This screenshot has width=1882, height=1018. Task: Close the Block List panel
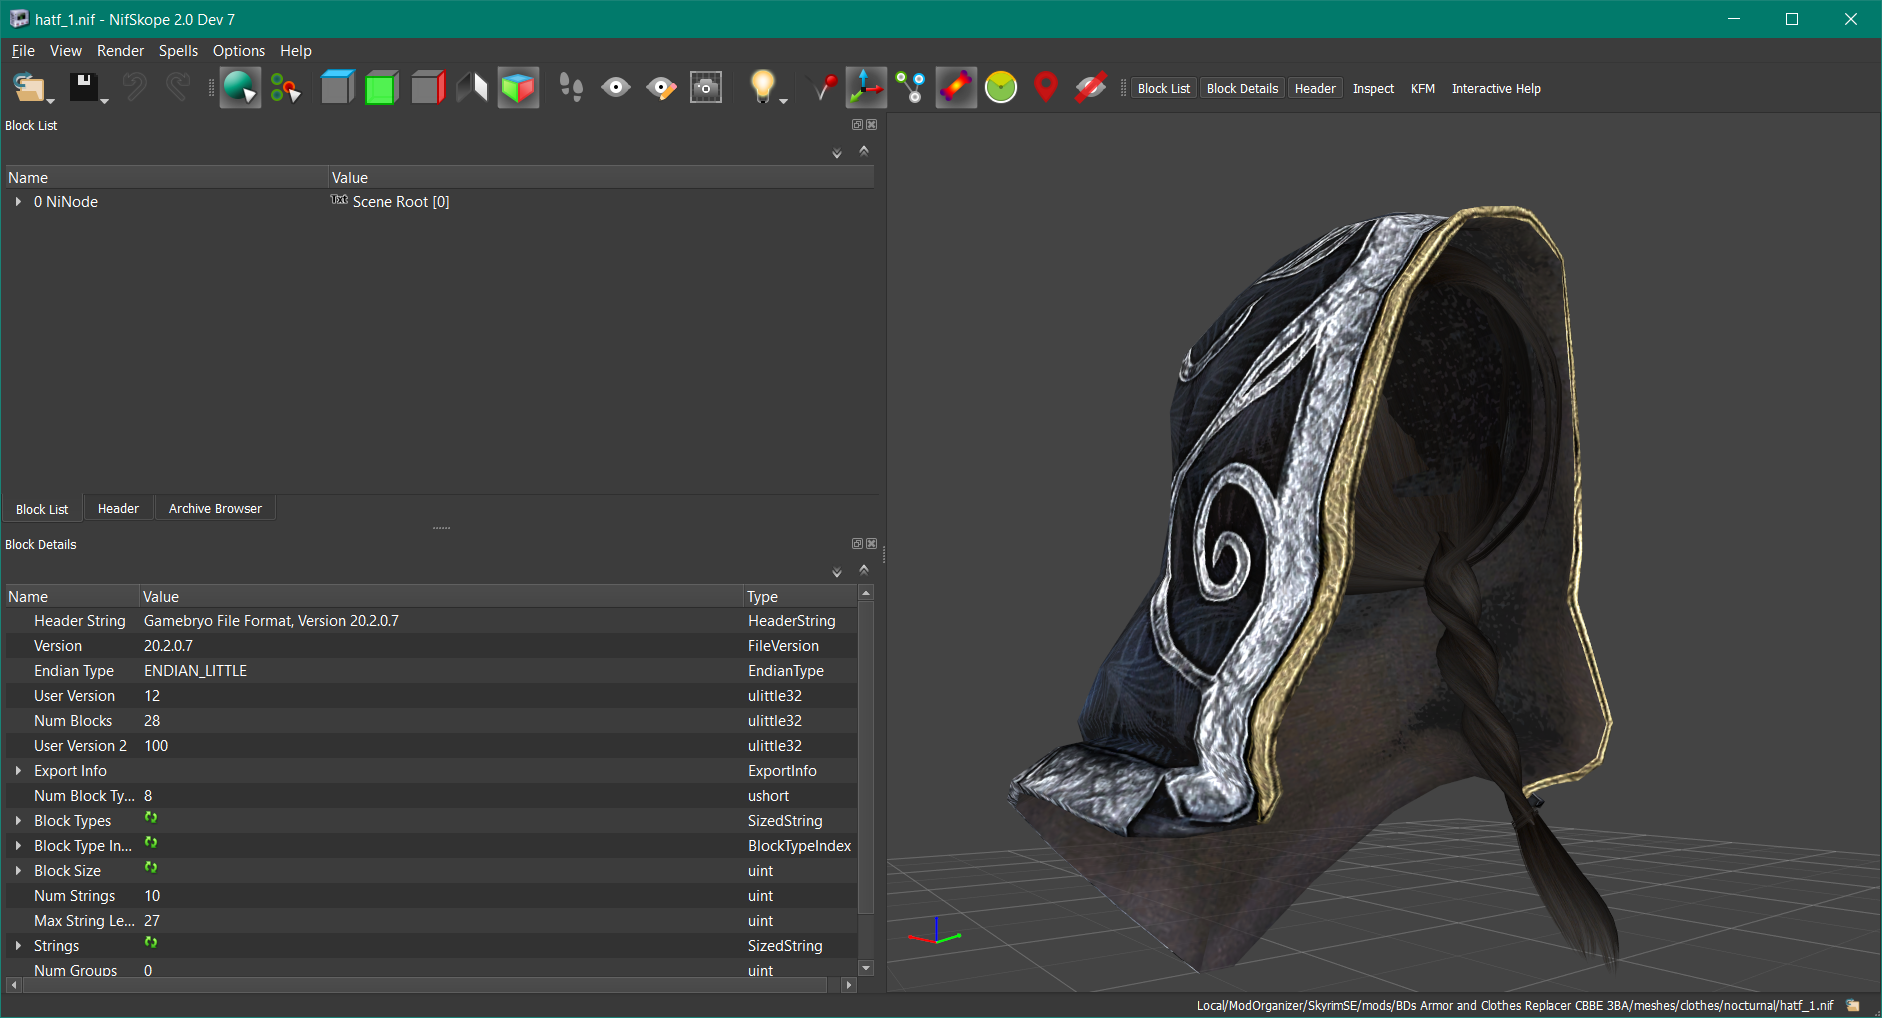[x=872, y=125]
